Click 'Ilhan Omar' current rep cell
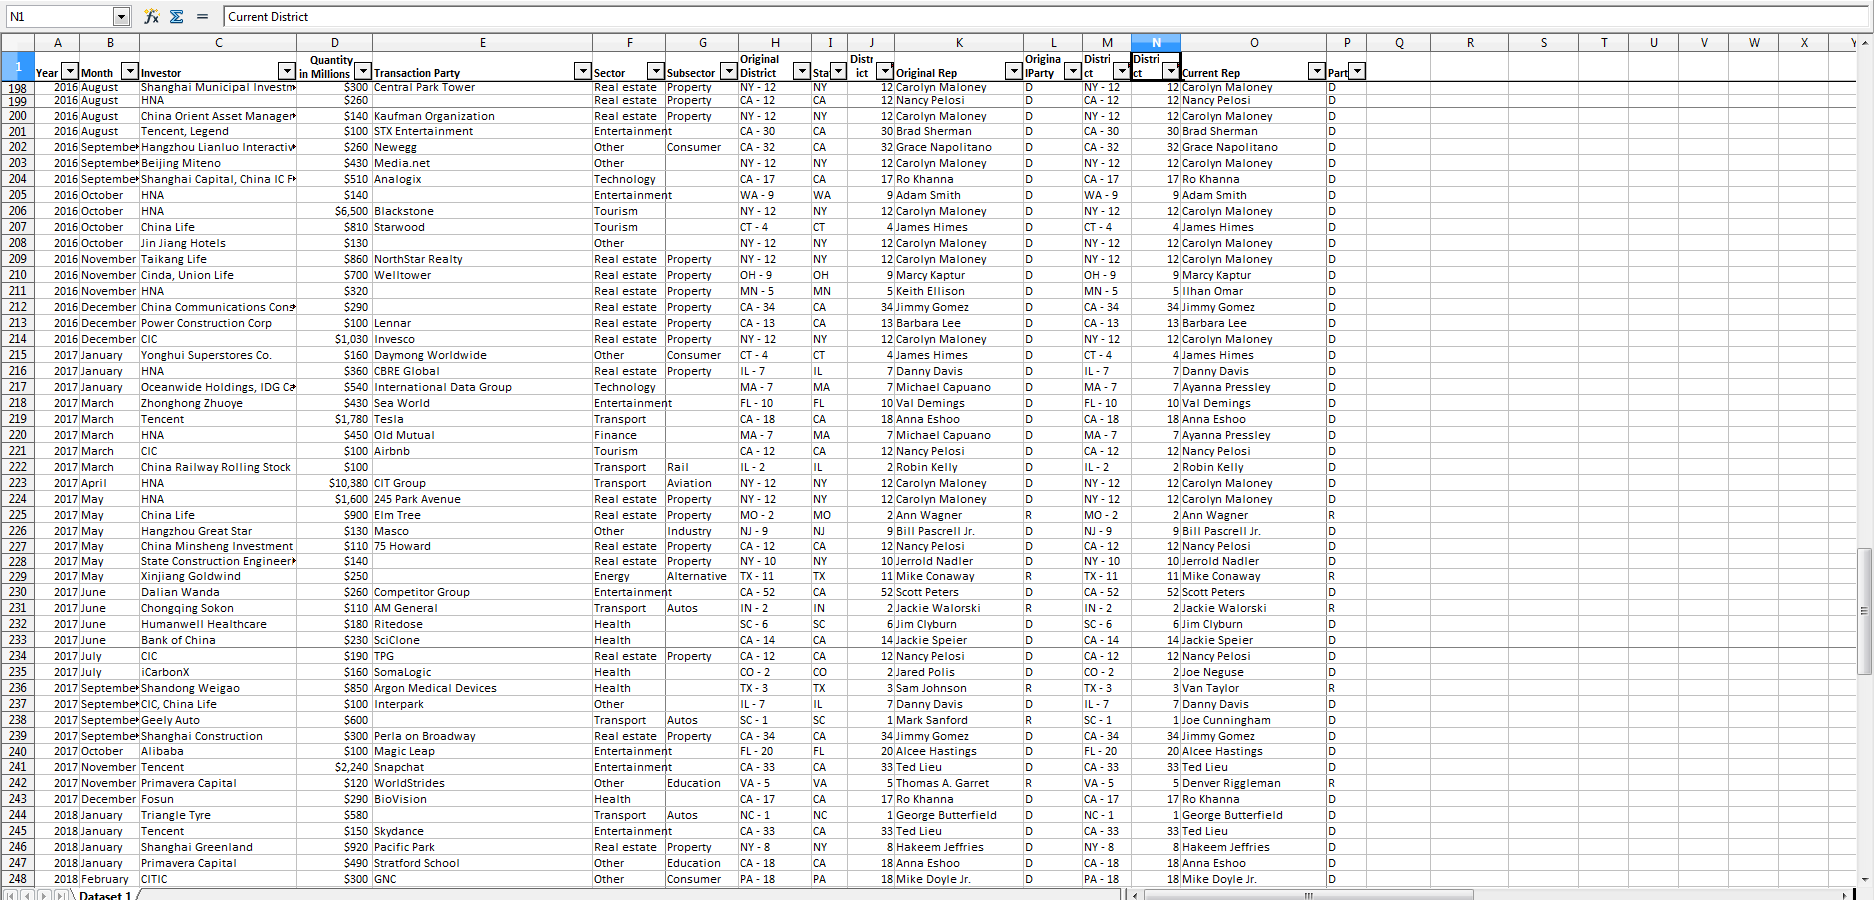This screenshot has width=1875, height=900. pyautogui.click(x=1254, y=291)
